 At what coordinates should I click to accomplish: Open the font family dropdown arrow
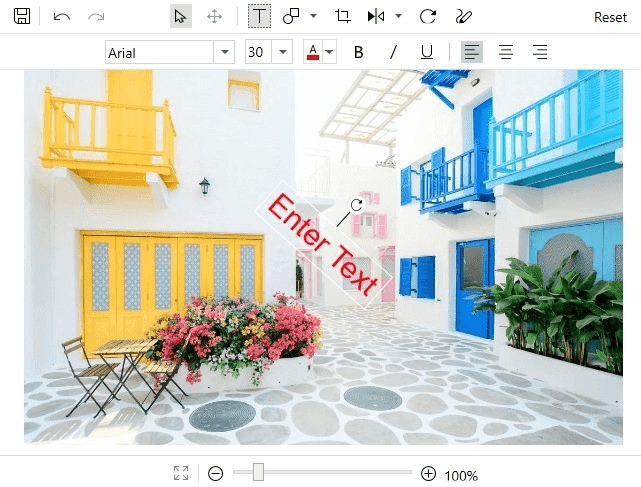(x=224, y=52)
